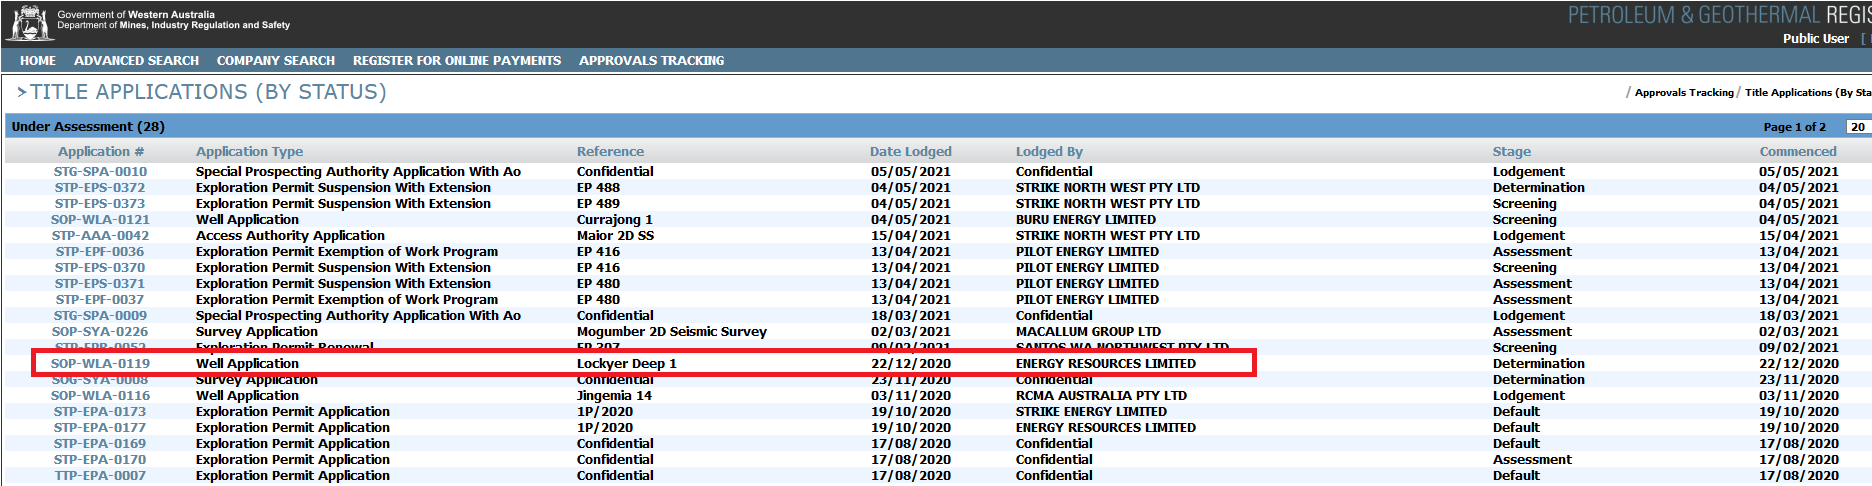This screenshot has height=486, width=1872.
Task: Click the 'Page 1 of 2' indicator
Action: [x=1795, y=127]
